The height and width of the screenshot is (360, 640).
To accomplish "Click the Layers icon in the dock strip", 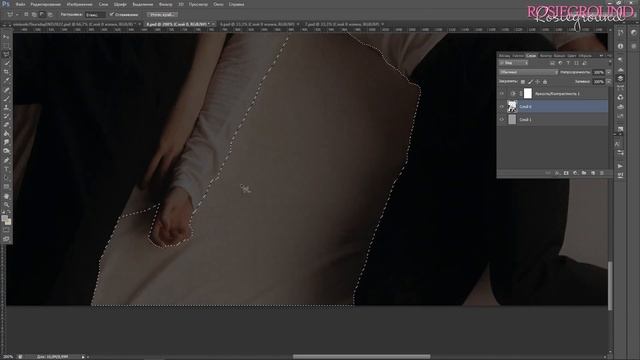I will (620, 78).
